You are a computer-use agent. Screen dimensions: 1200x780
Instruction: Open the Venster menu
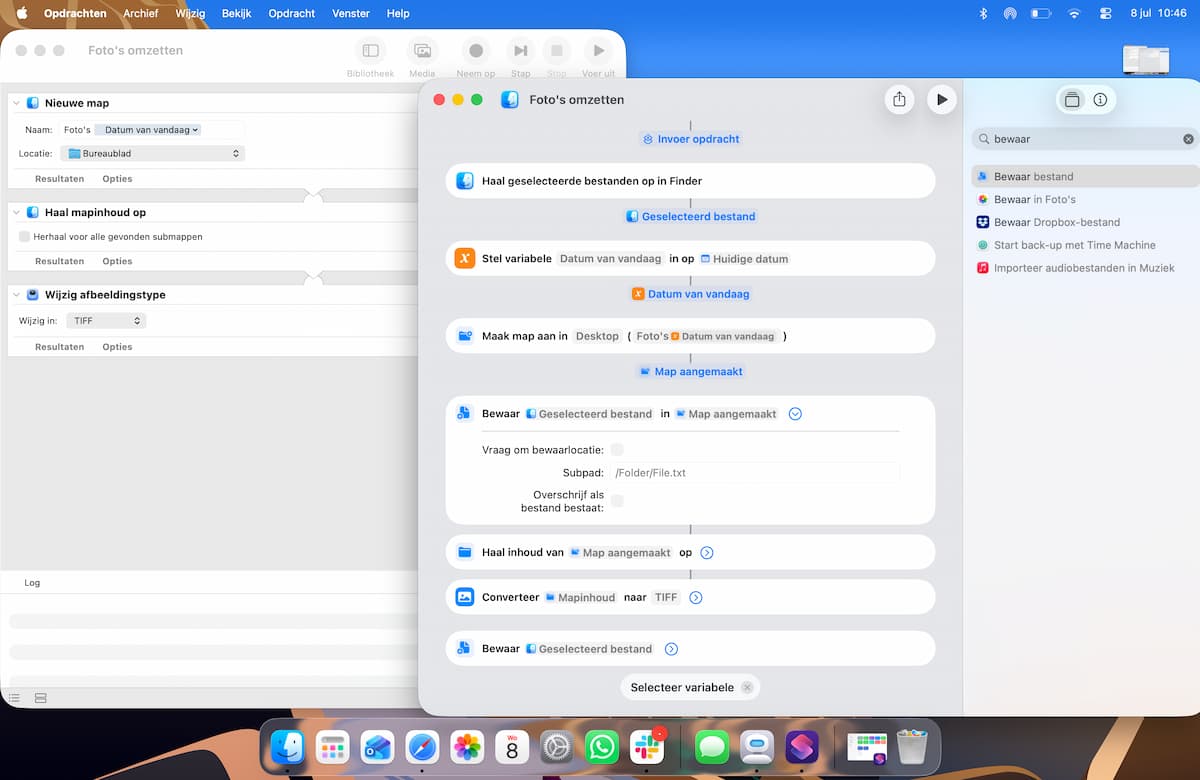click(350, 13)
